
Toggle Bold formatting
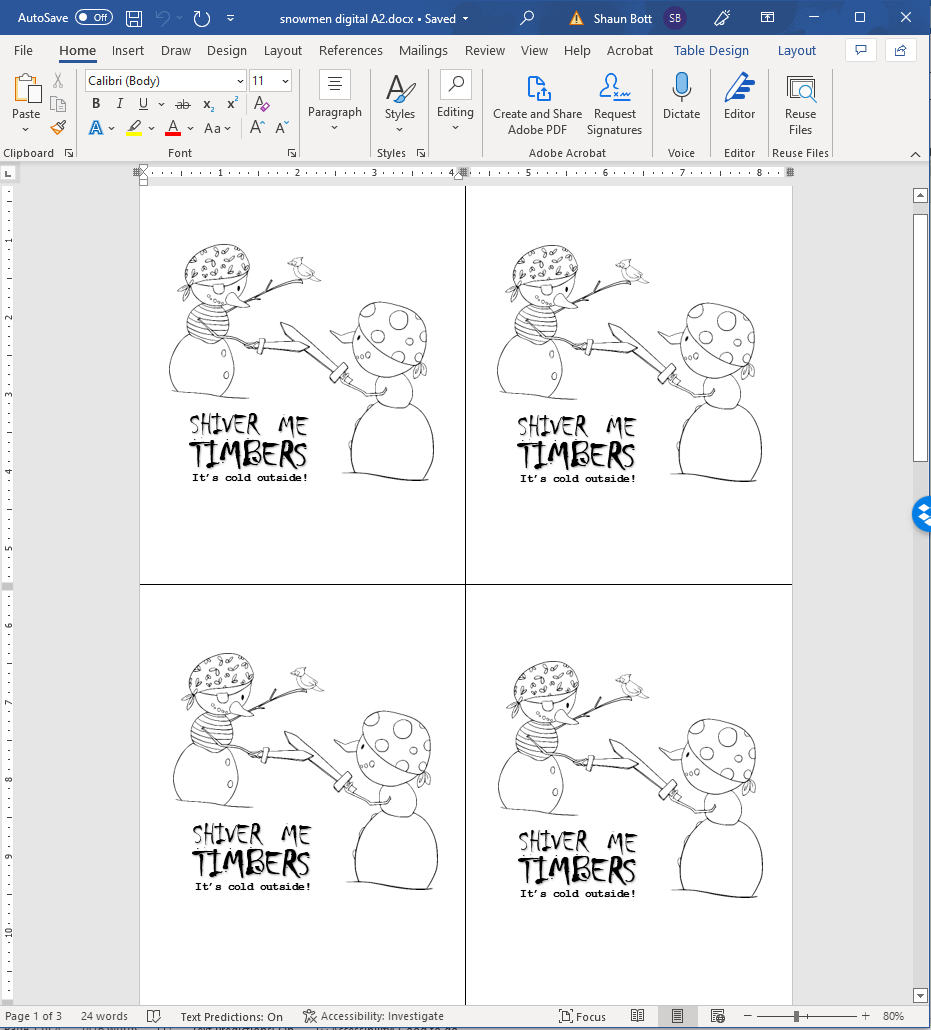click(x=96, y=104)
